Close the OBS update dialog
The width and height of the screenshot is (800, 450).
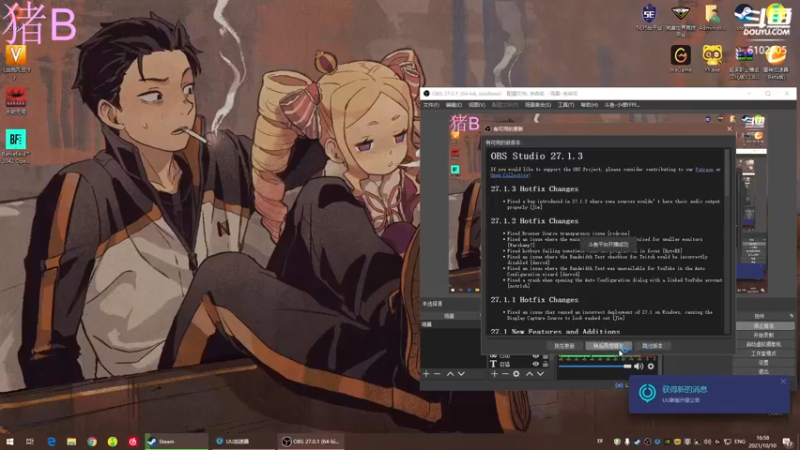tap(729, 129)
